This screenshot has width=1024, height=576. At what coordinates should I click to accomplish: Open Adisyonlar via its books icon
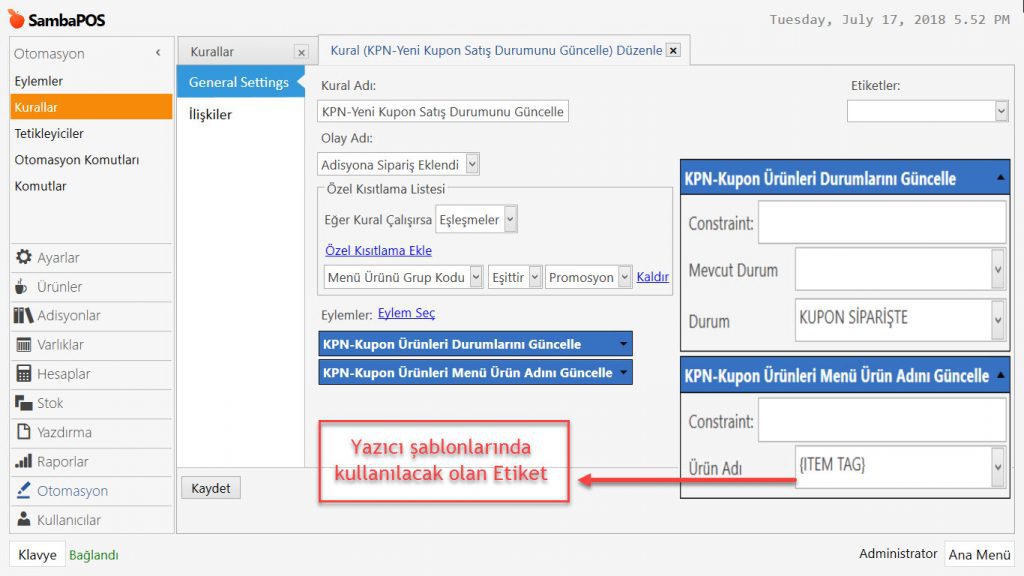[23, 316]
